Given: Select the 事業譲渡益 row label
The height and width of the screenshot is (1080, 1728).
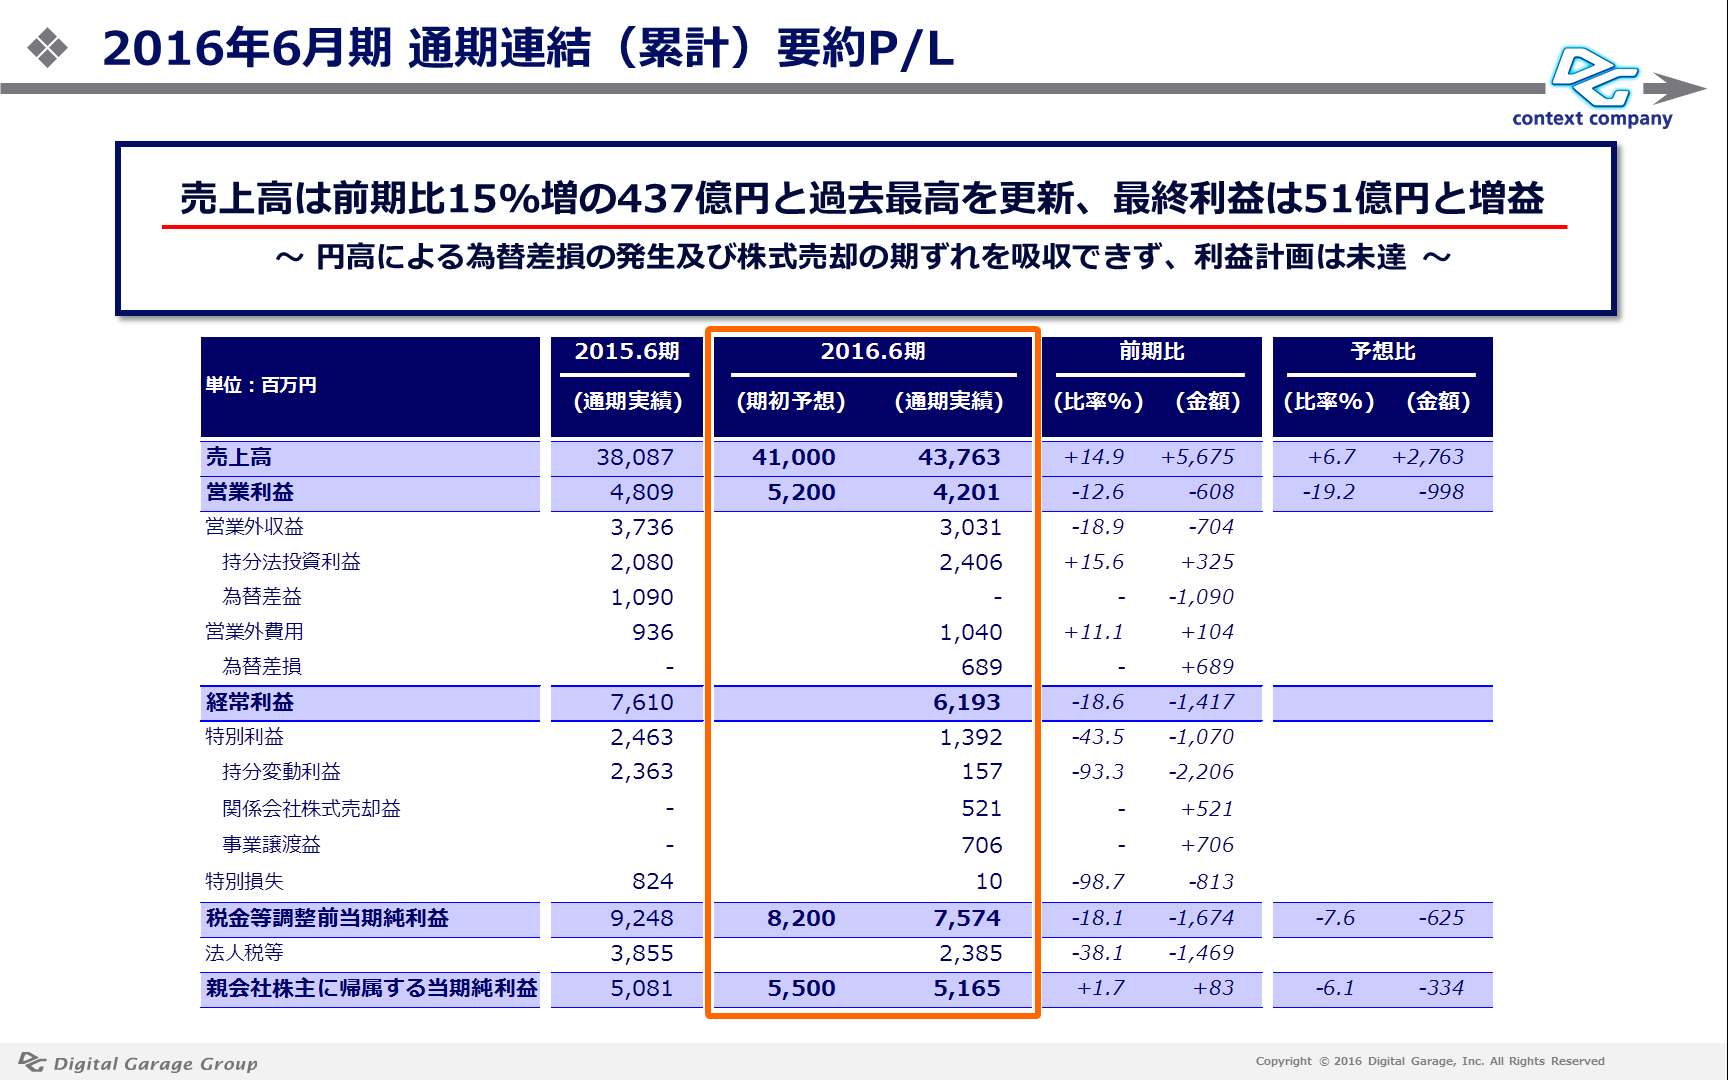Looking at the screenshot, I should tap(271, 845).
